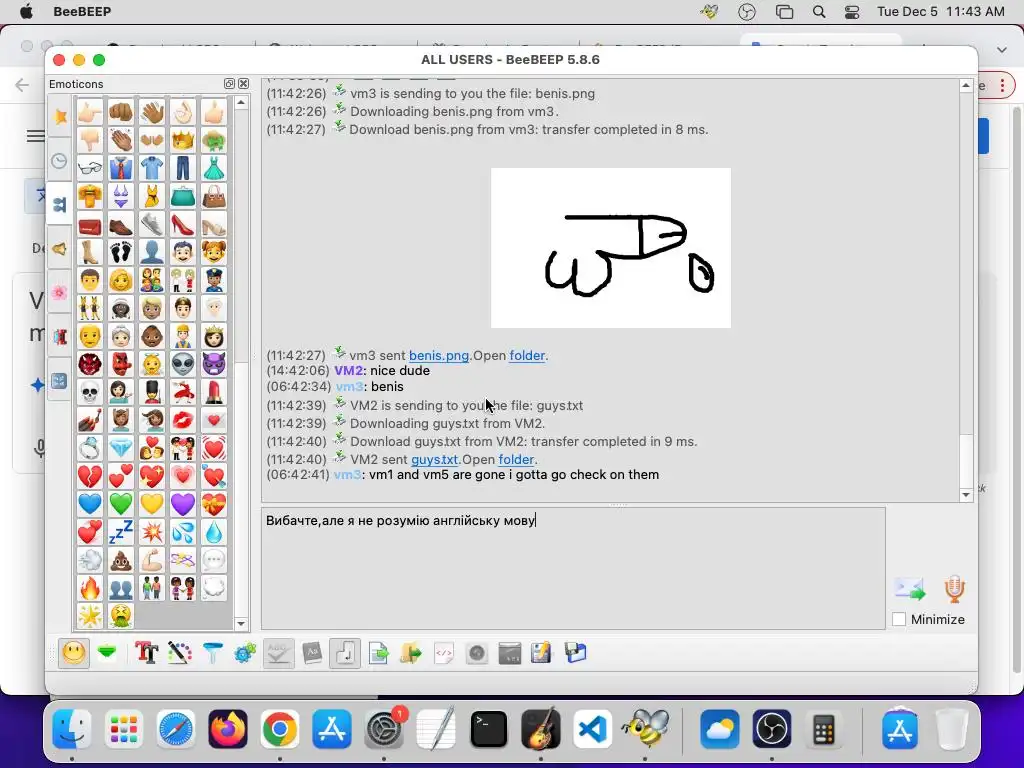Image resolution: width=1024 pixels, height=768 pixels.
Task: Click chat scrollbar up arrow
Action: click(x=966, y=86)
